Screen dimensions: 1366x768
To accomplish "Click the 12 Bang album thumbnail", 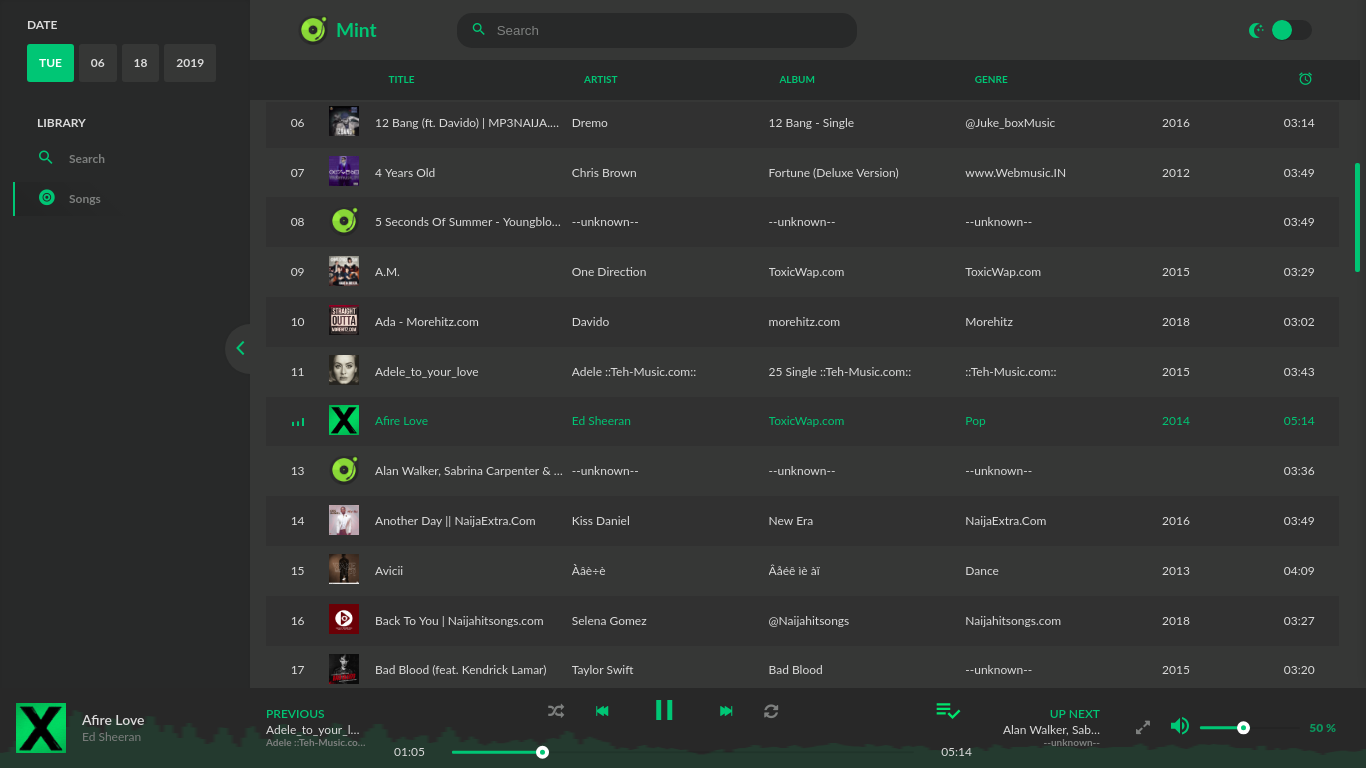I will pos(344,122).
